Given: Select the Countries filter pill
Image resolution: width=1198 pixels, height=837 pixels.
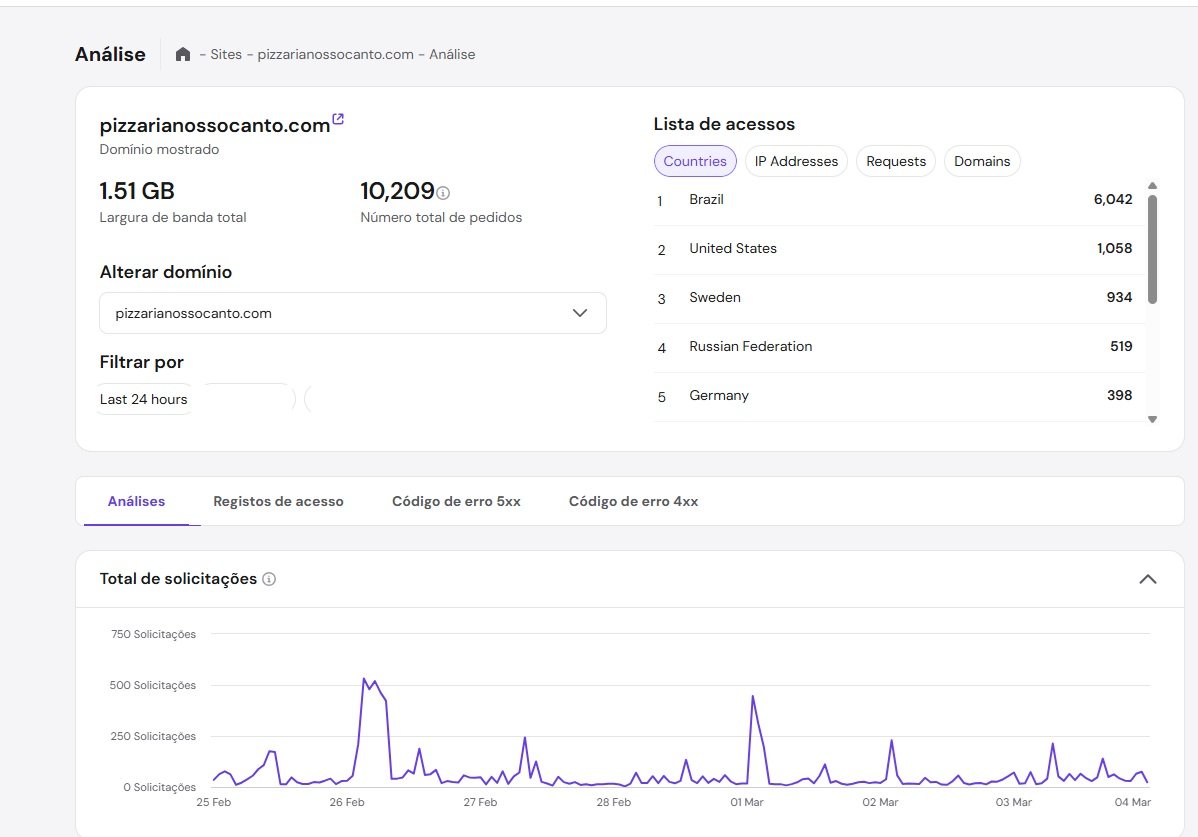Looking at the screenshot, I should pos(695,161).
